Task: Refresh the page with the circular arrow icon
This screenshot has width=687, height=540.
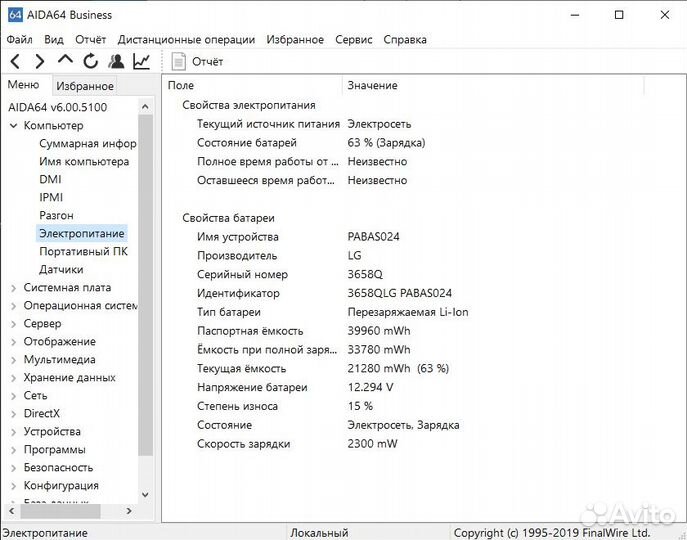Action: (x=91, y=61)
